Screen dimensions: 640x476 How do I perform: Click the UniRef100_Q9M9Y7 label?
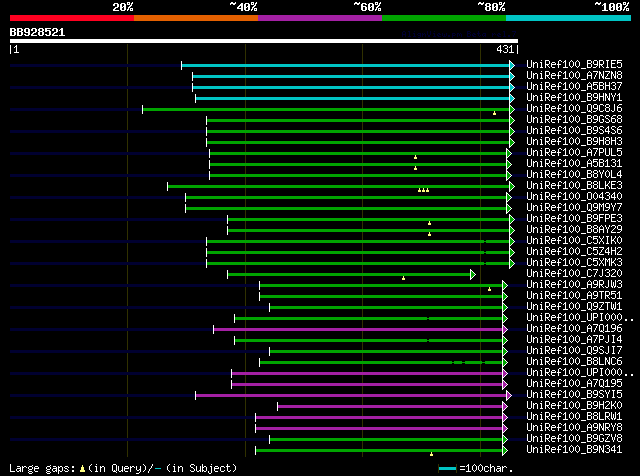[x=574, y=208]
